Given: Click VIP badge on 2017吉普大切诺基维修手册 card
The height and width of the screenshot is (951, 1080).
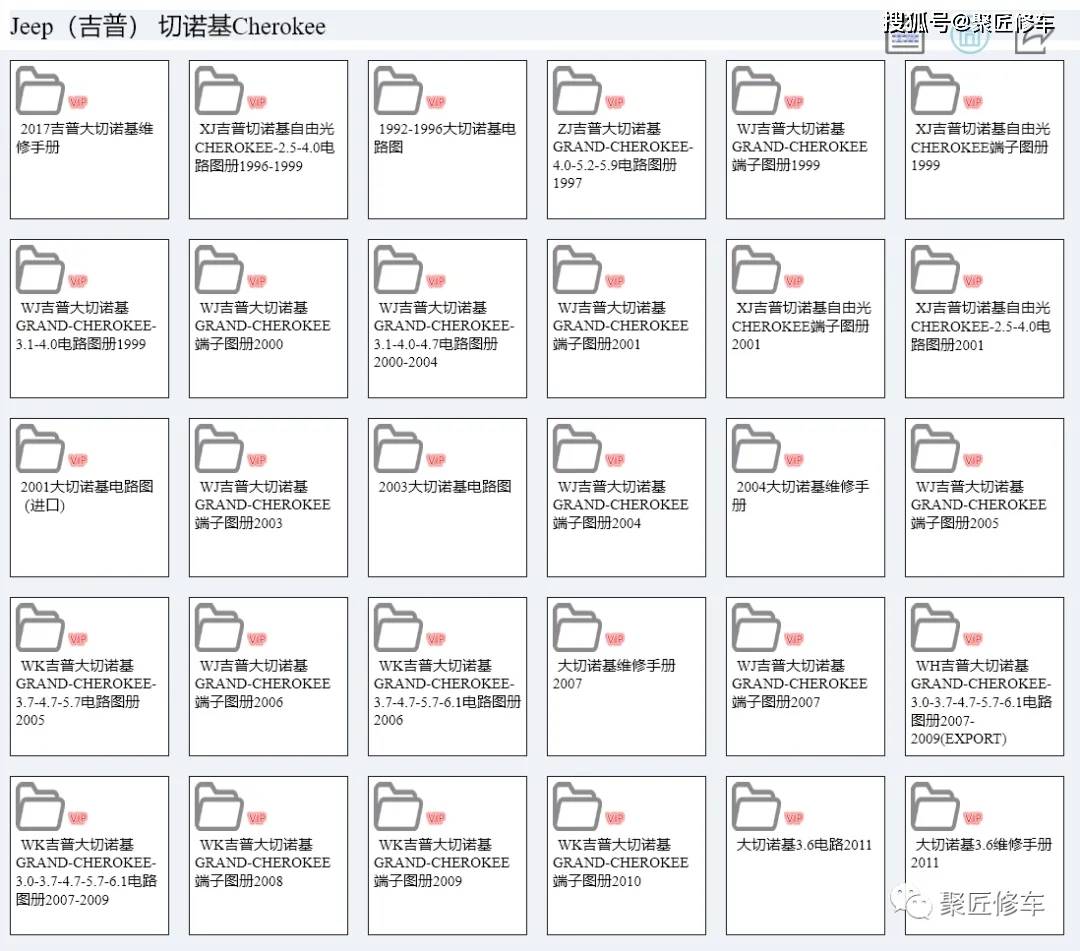Looking at the screenshot, I should (78, 102).
